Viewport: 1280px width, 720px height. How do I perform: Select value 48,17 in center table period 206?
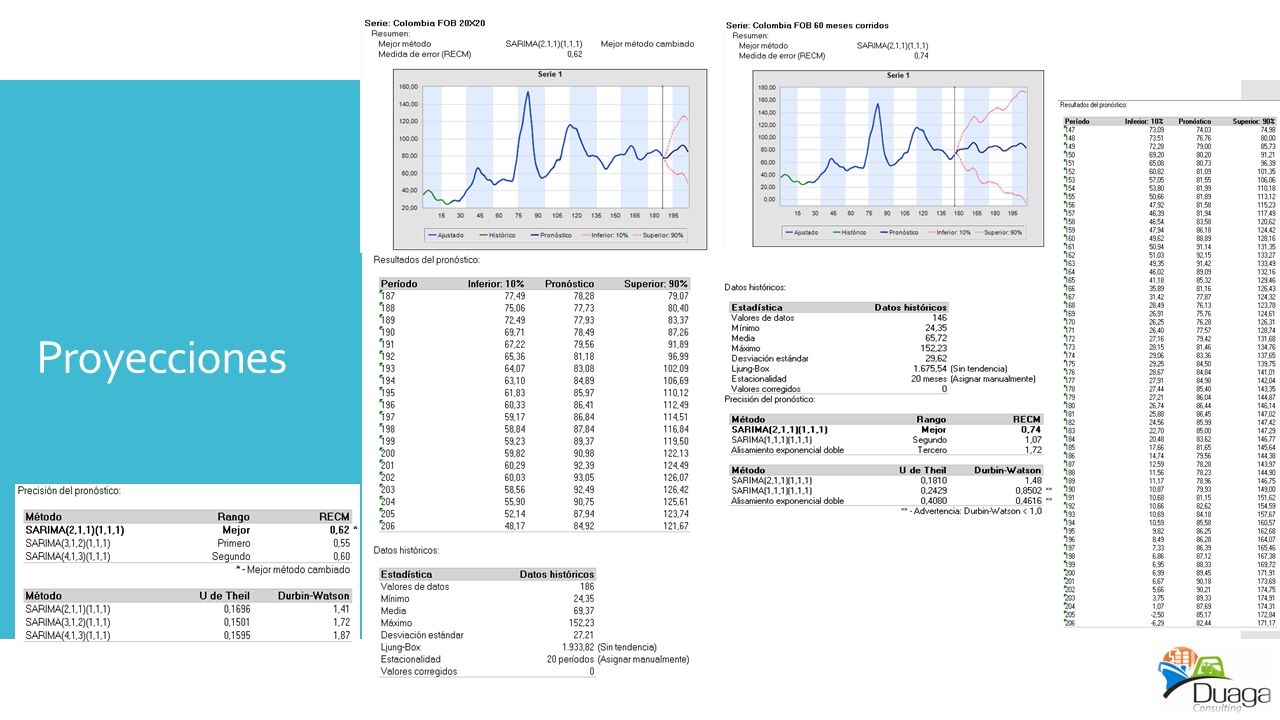coord(513,525)
